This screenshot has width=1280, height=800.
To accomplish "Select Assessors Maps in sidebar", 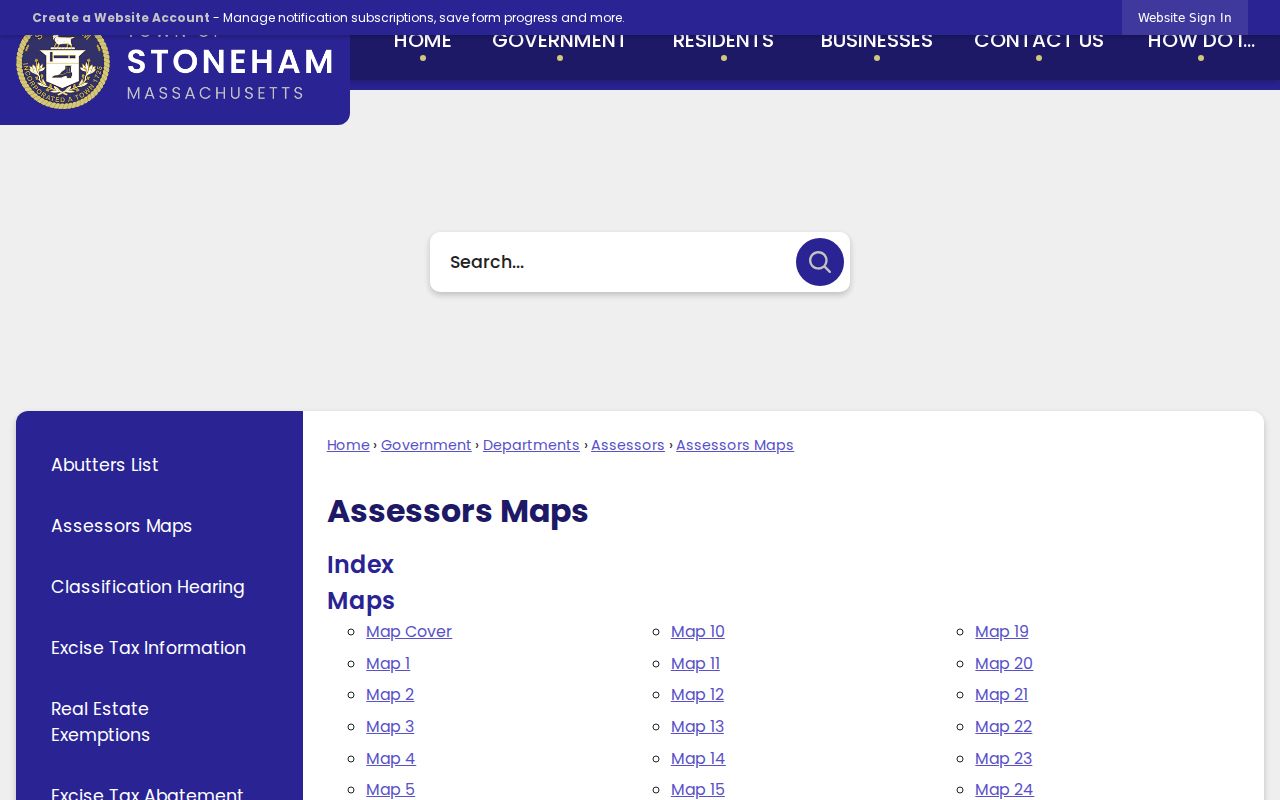I will click(x=122, y=526).
